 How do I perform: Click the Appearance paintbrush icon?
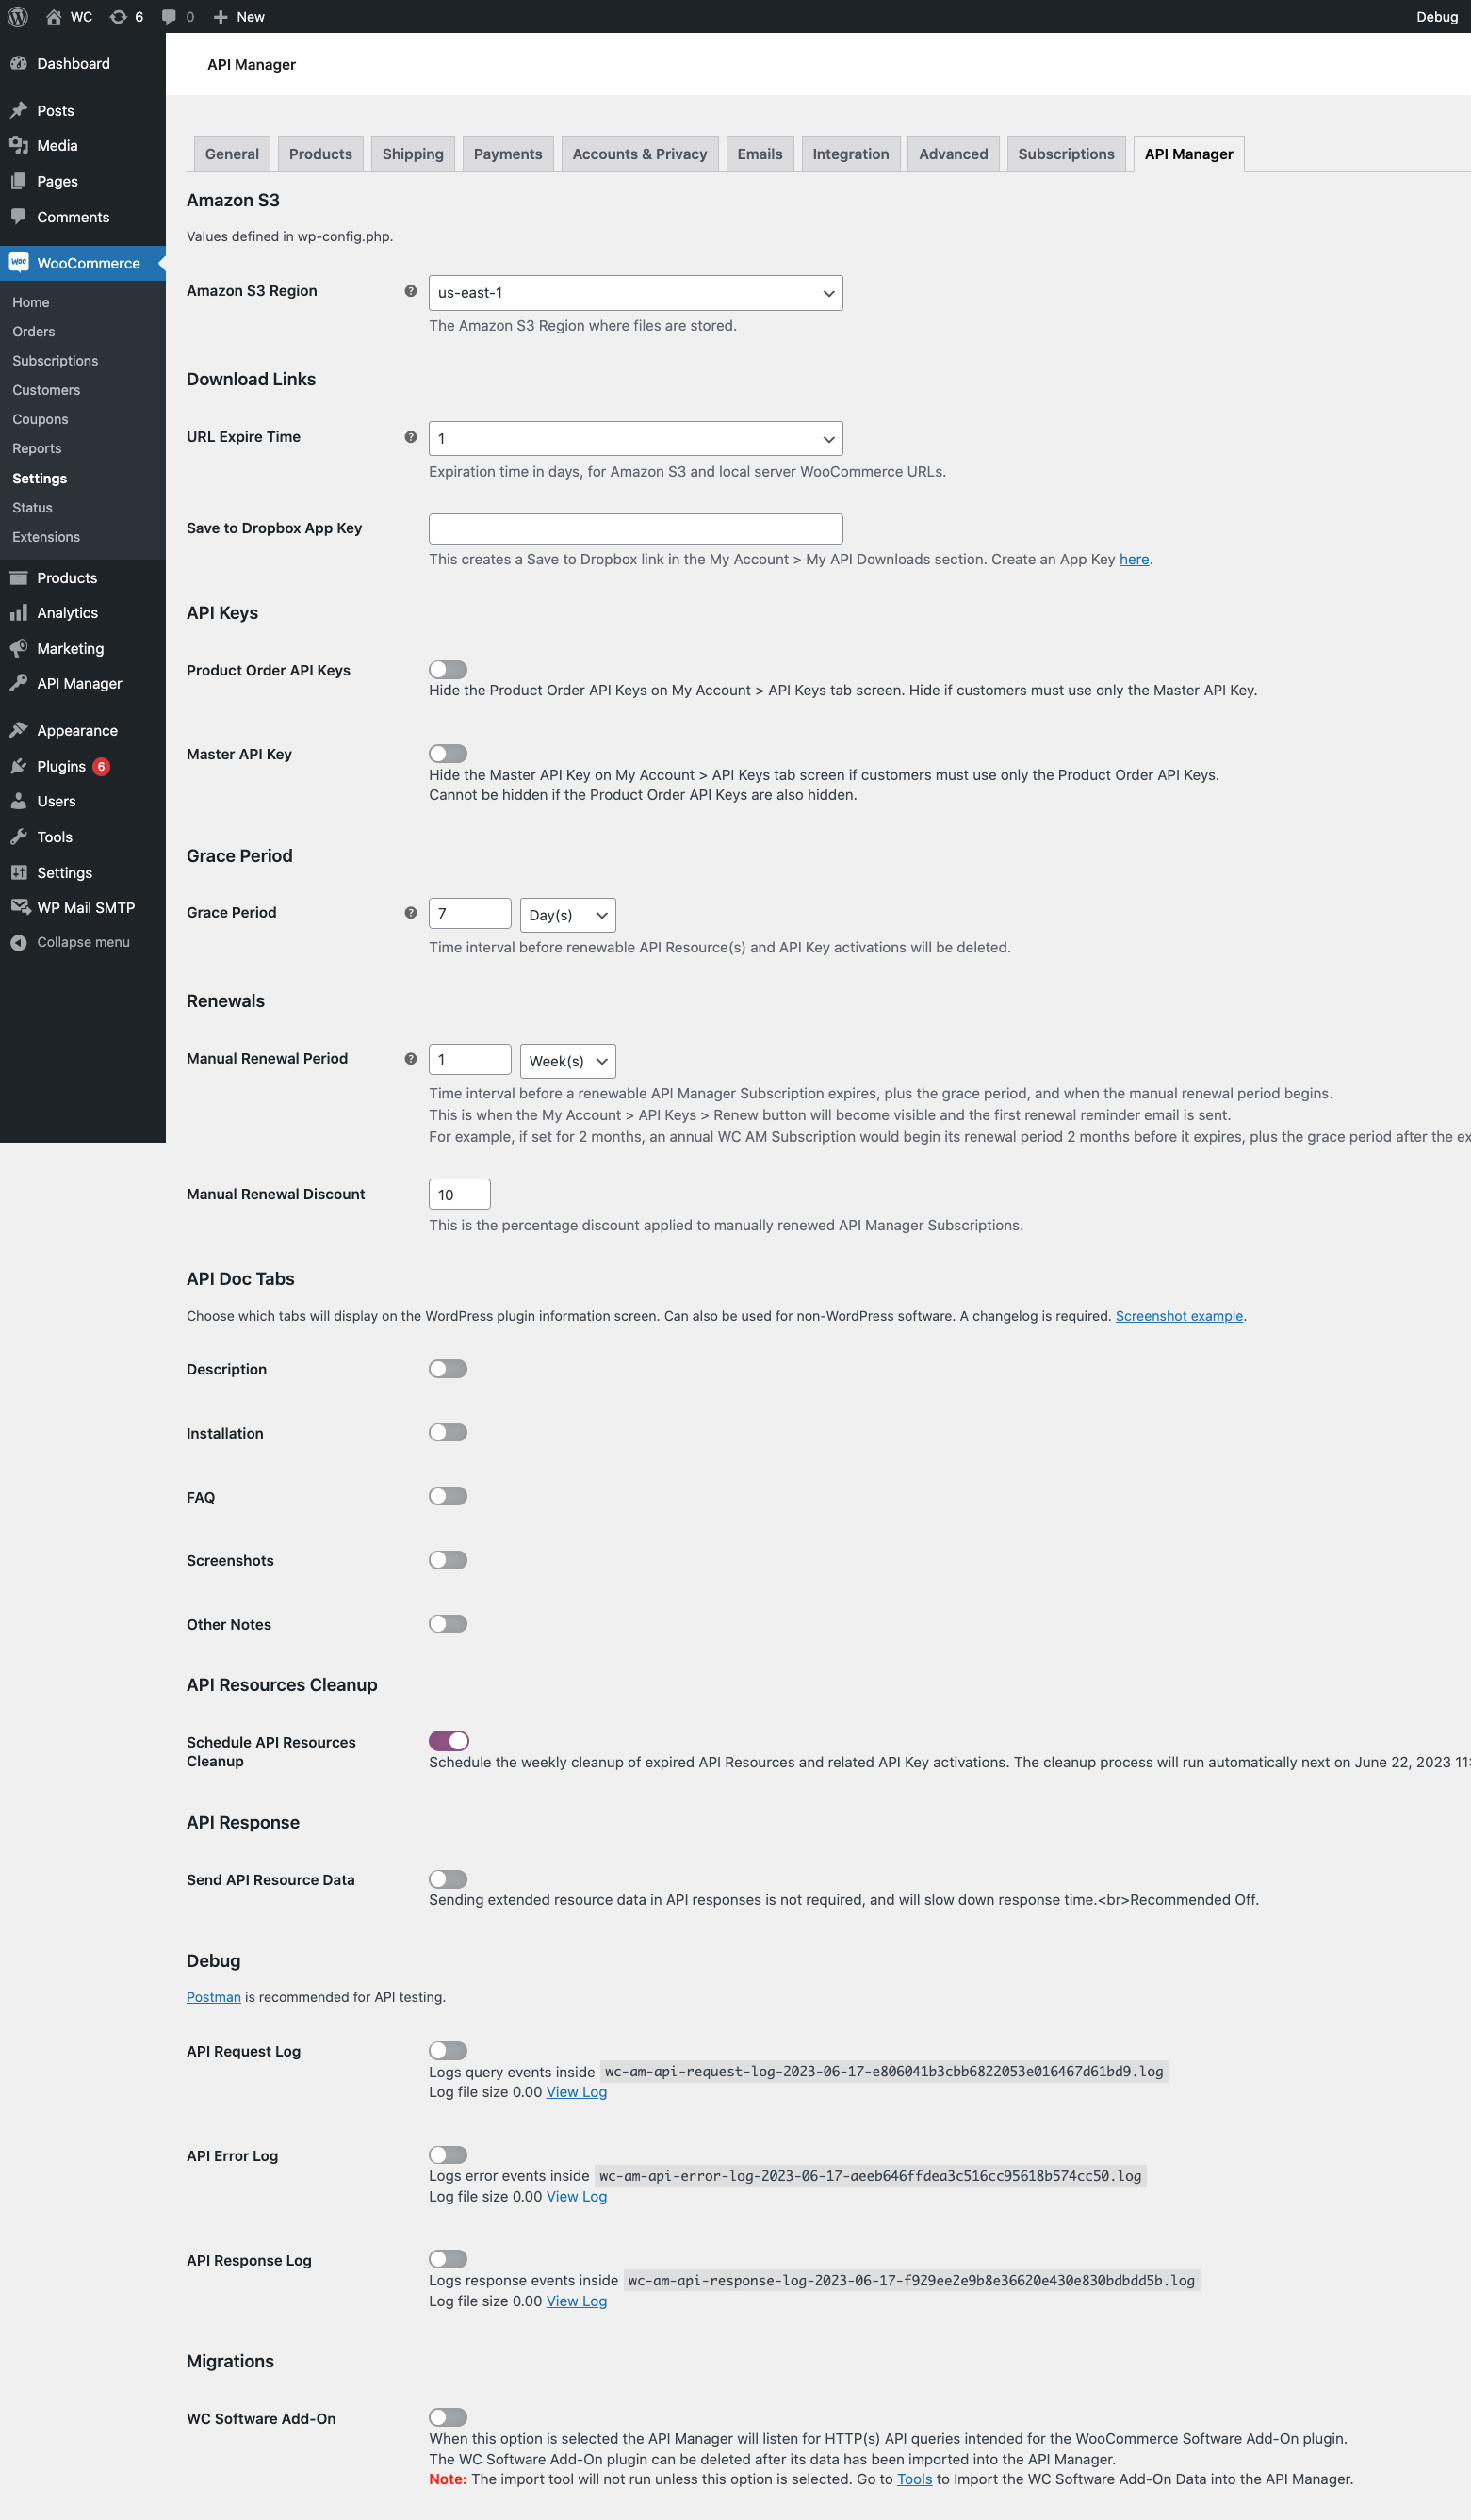click(19, 729)
